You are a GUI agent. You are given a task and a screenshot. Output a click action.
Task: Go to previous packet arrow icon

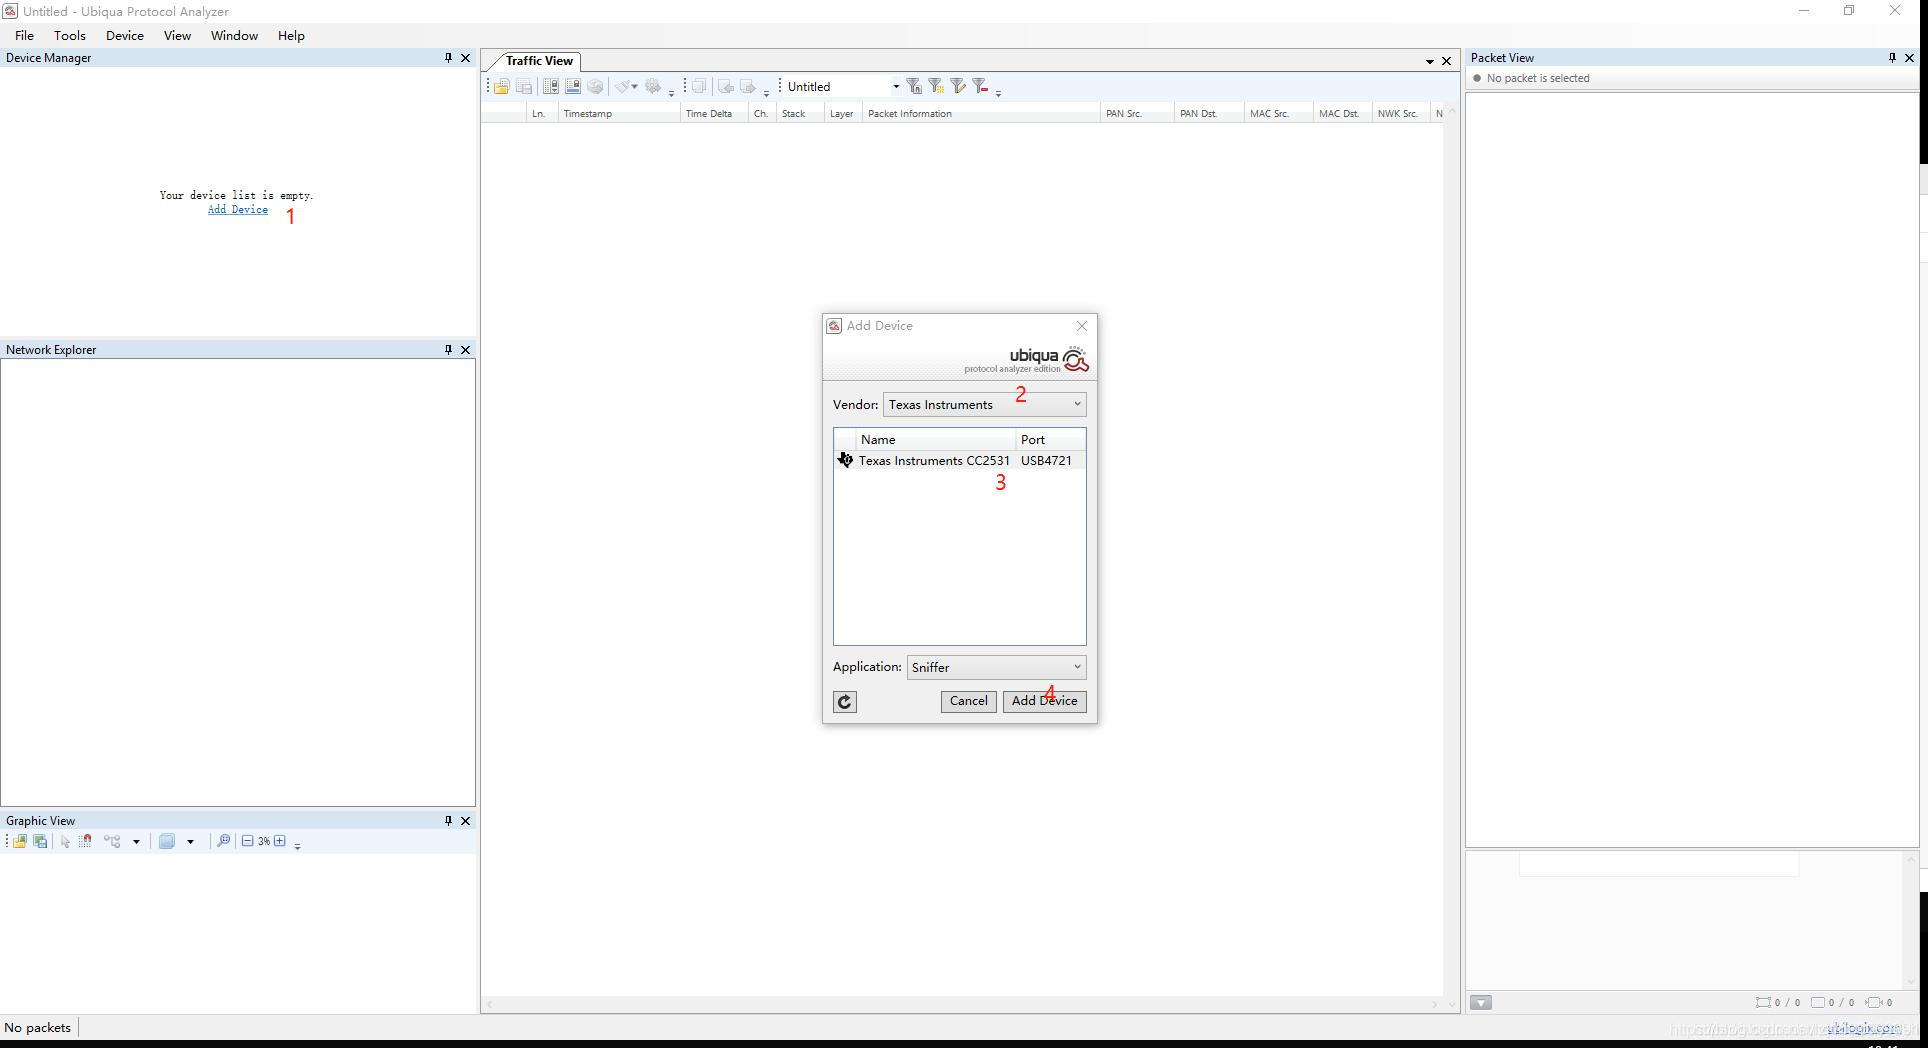click(x=726, y=87)
